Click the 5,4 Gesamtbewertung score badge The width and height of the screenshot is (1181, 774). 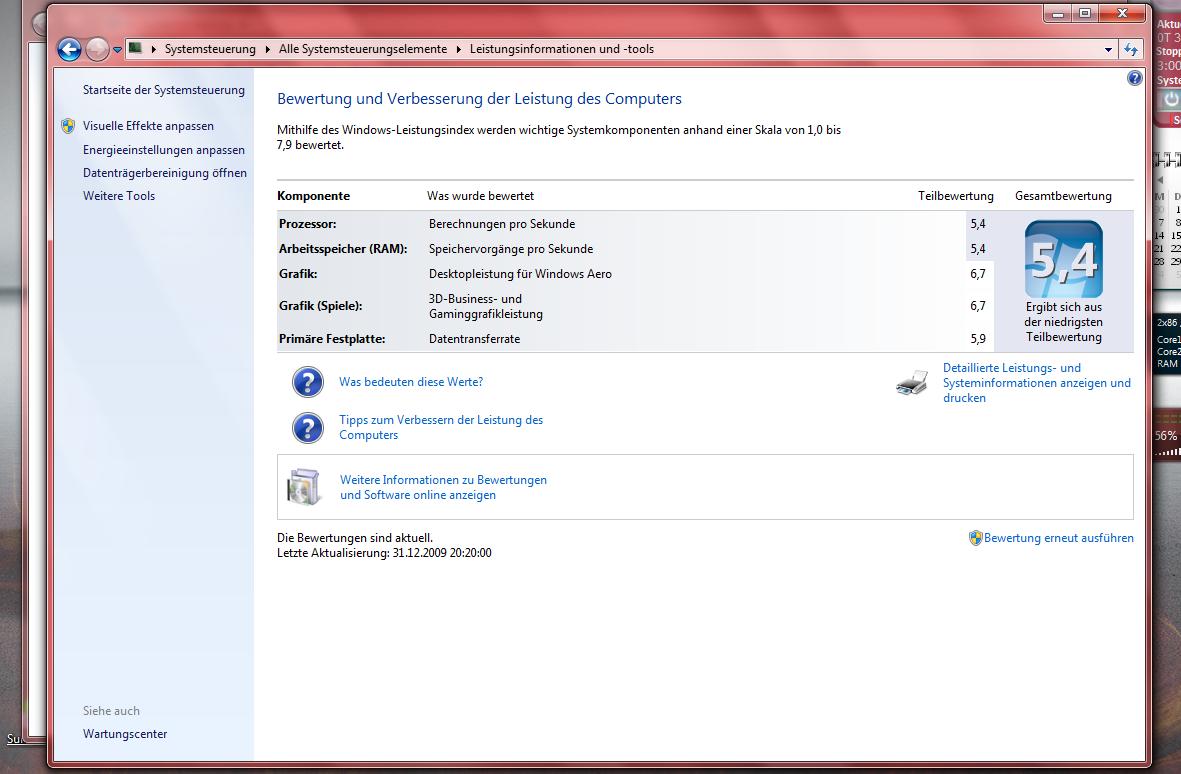(1064, 259)
